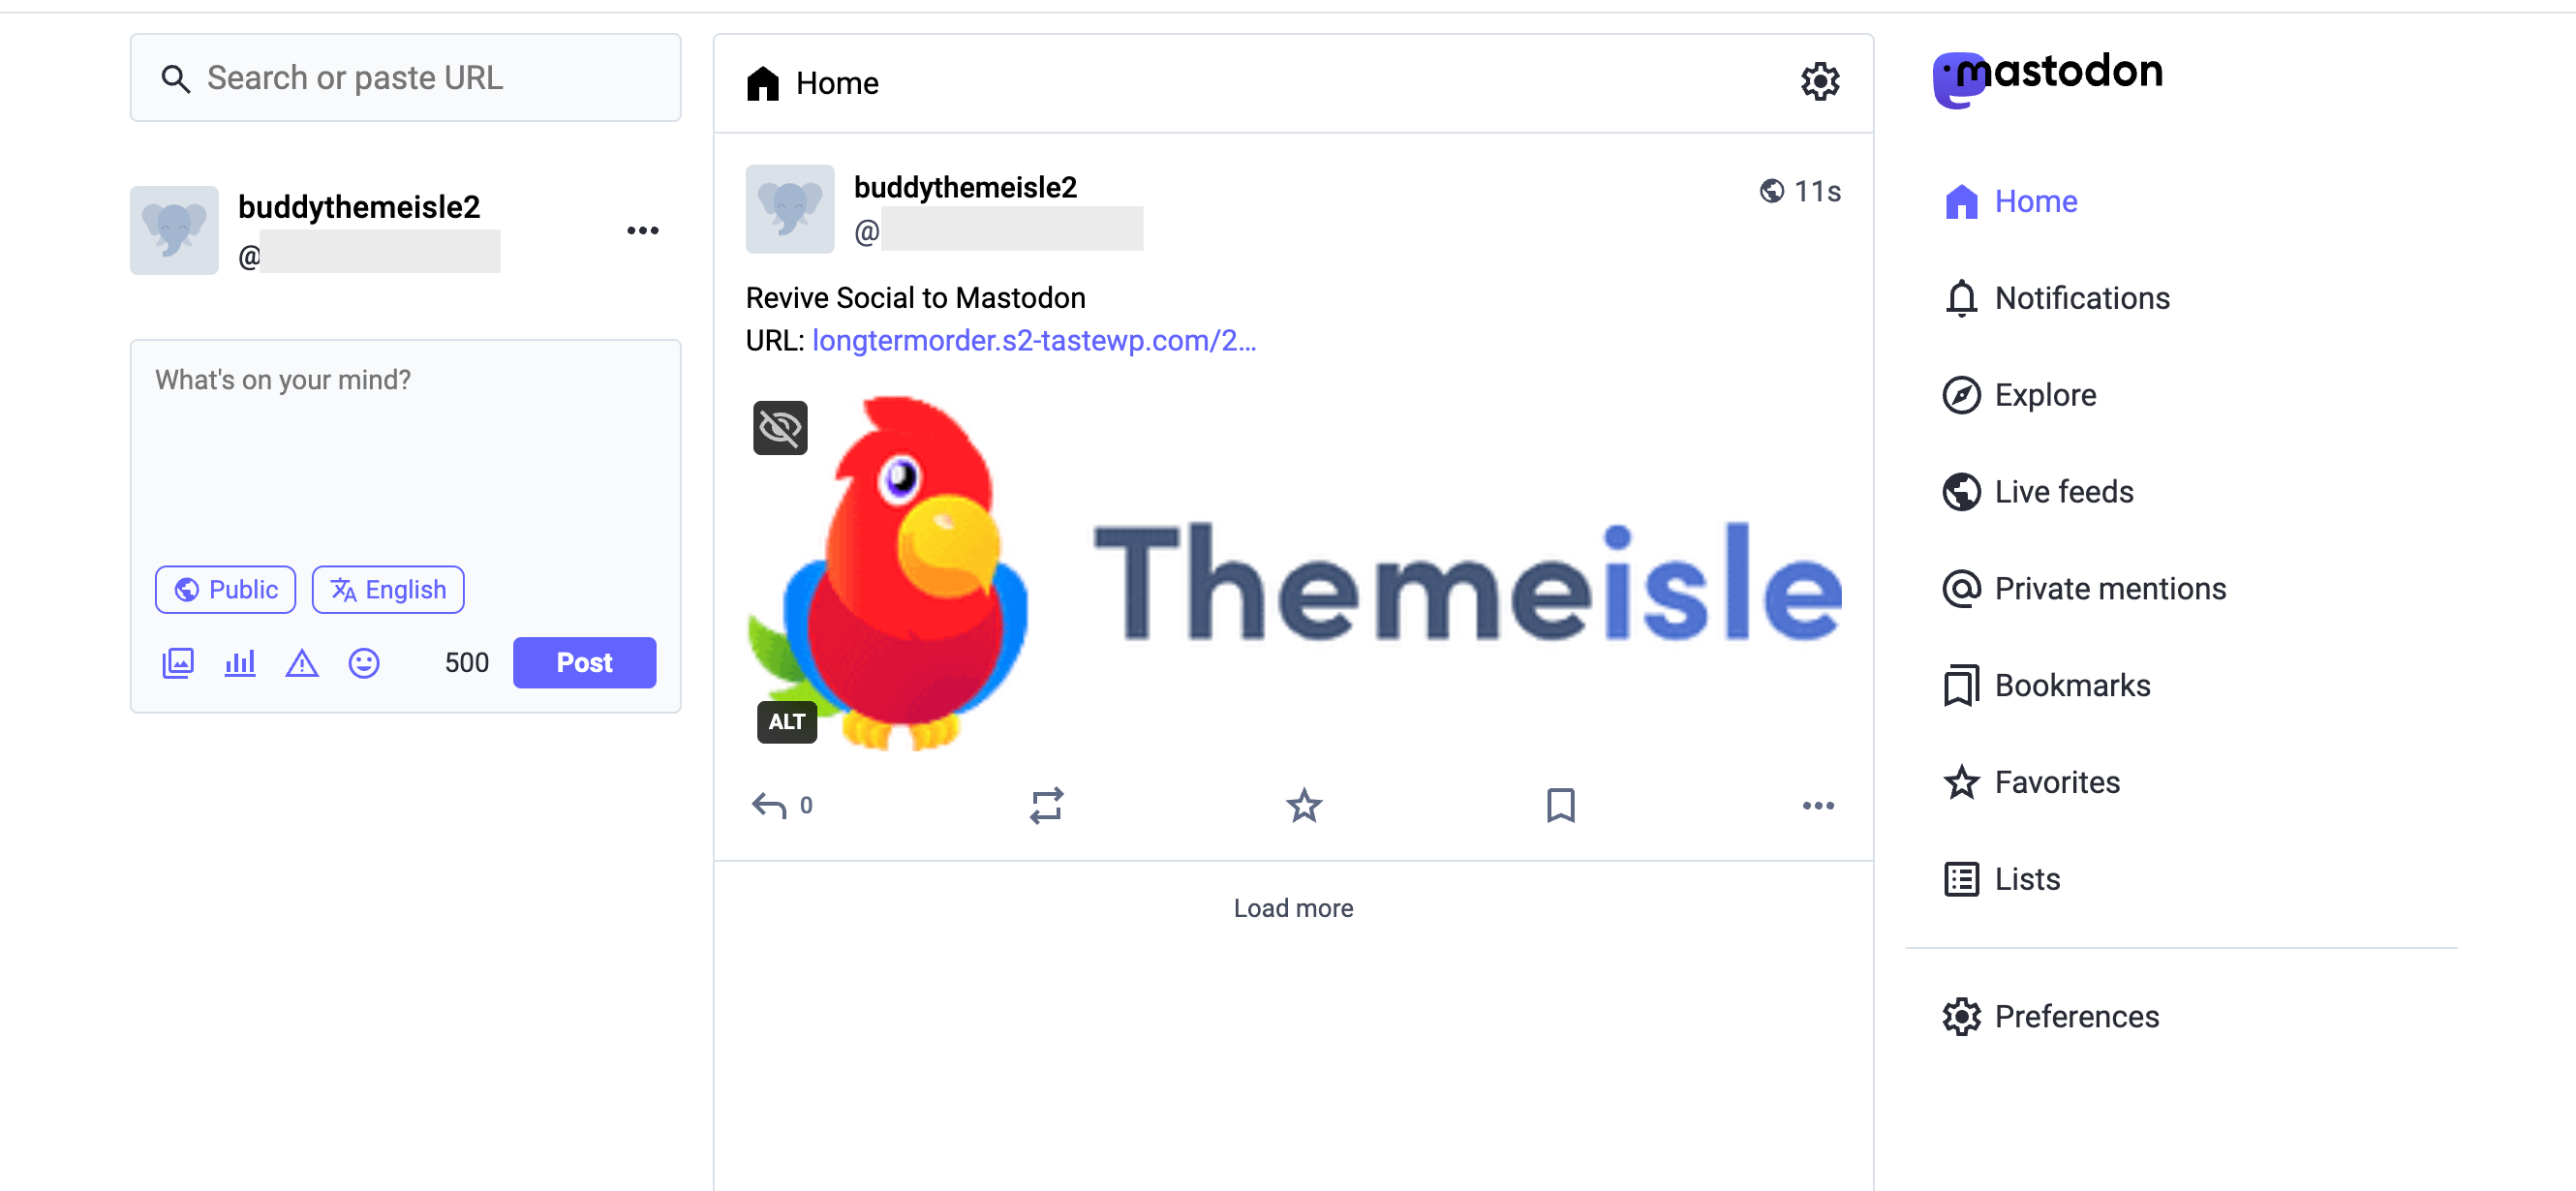Reply to the buddythemeisle2 post
2576x1191 pixels.
(x=769, y=805)
